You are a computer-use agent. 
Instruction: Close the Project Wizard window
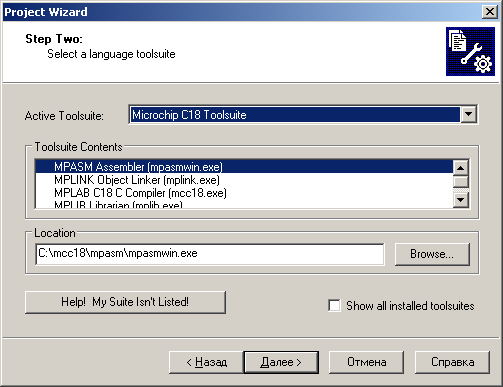click(x=490, y=12)
